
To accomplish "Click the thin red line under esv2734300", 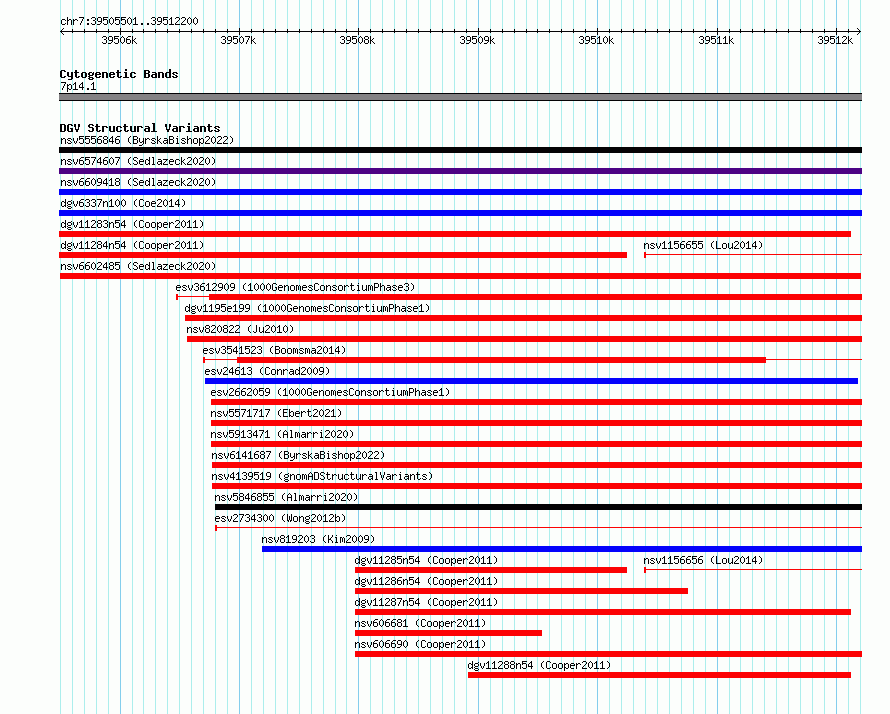I will 539,528.
